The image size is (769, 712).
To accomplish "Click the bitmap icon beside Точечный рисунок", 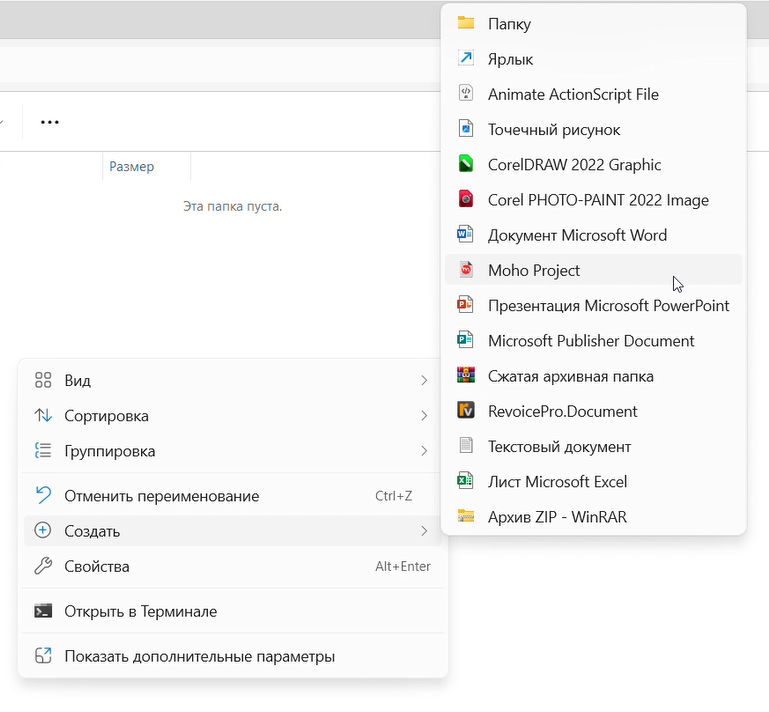I will [465, 128].
